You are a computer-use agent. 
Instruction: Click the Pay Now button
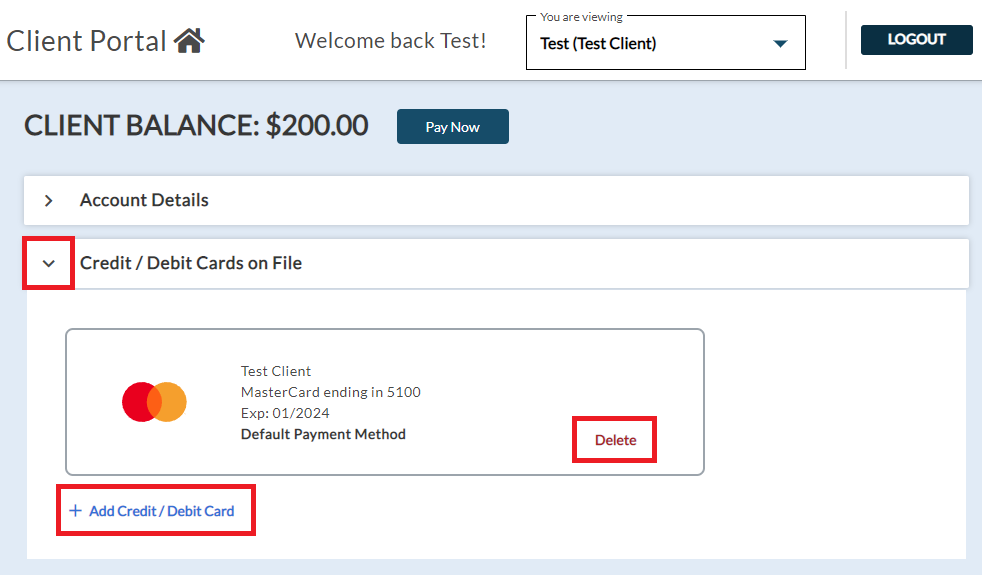click(x=452, y=127)
